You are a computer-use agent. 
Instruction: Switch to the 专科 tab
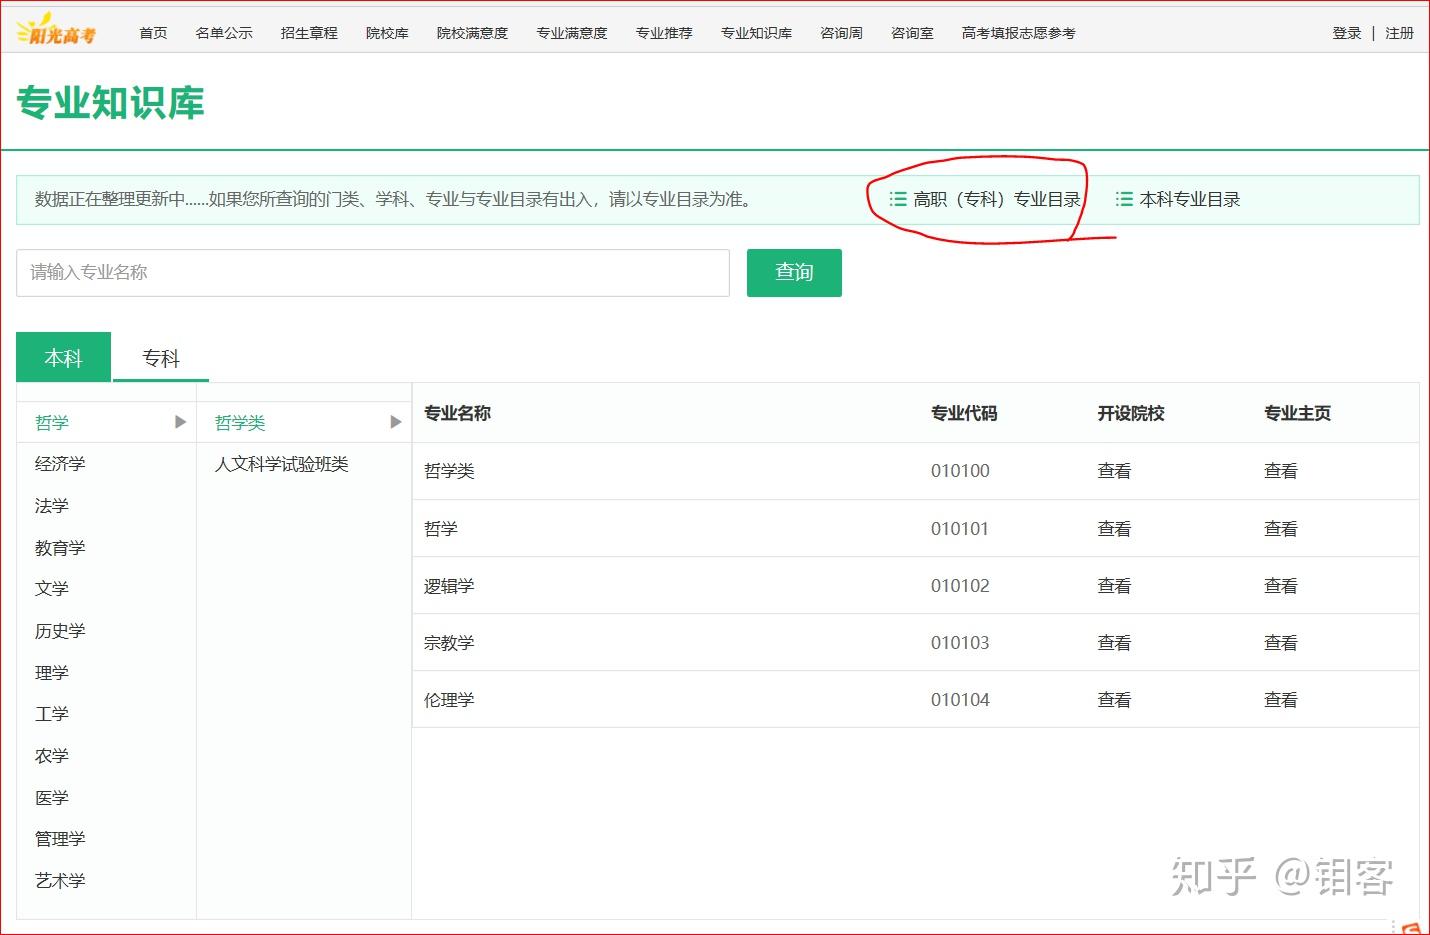coord(161,358)
